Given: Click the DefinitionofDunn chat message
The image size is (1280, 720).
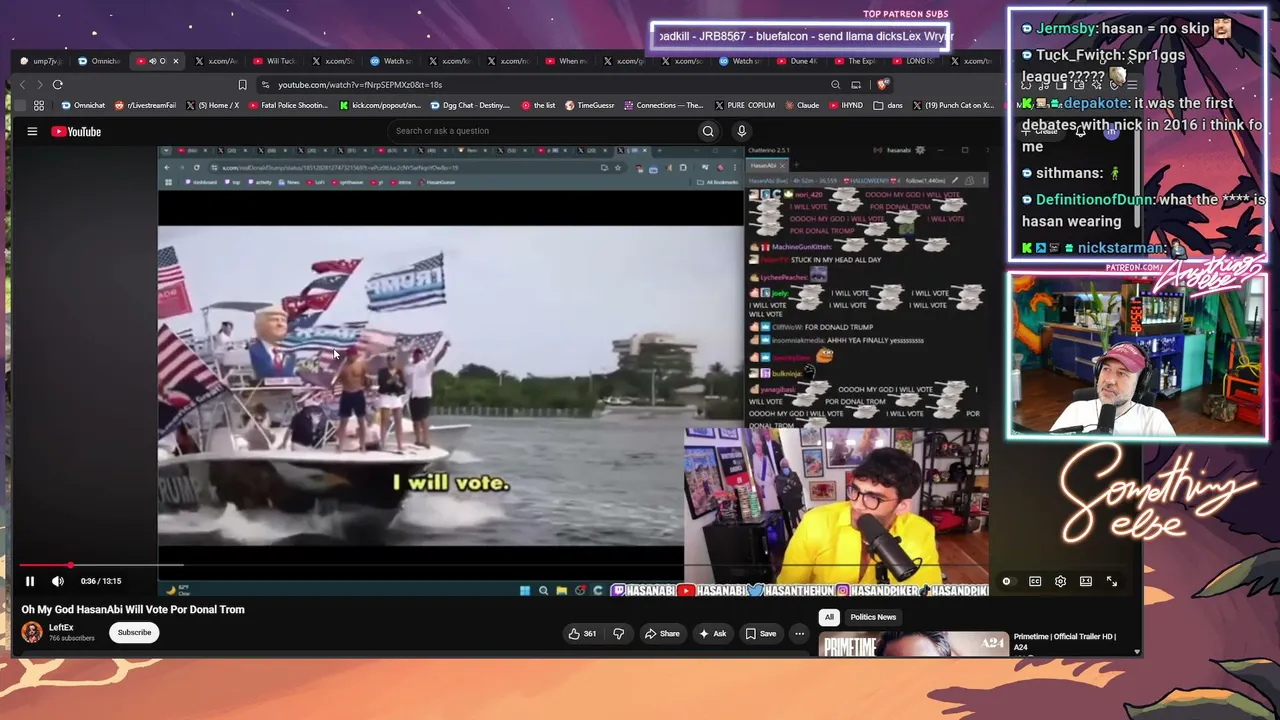Looking at the screenshot, I should click(x=1143, y=210).
